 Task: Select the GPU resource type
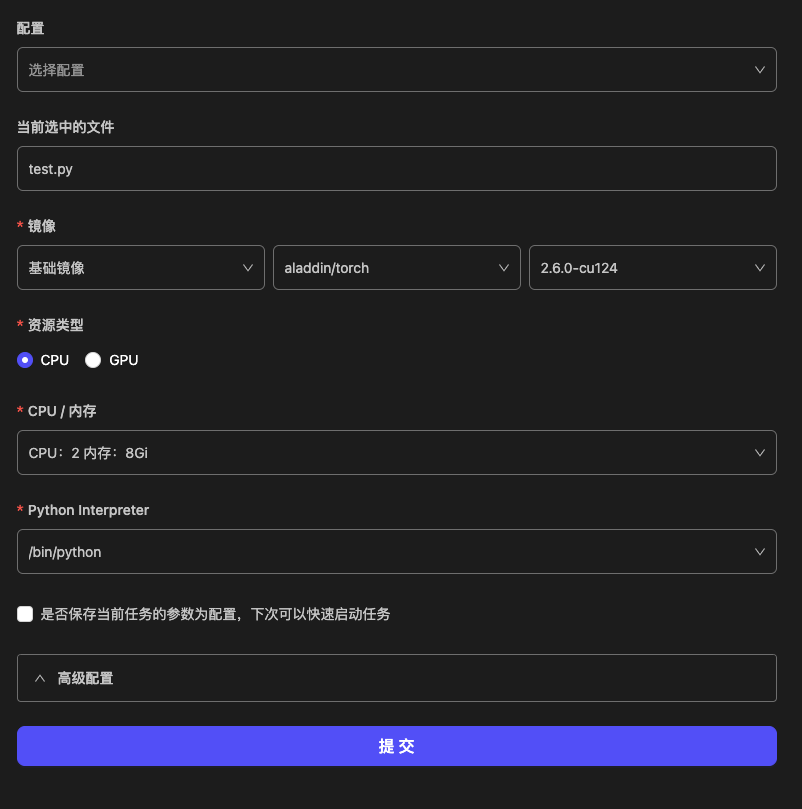coord(93,360)
